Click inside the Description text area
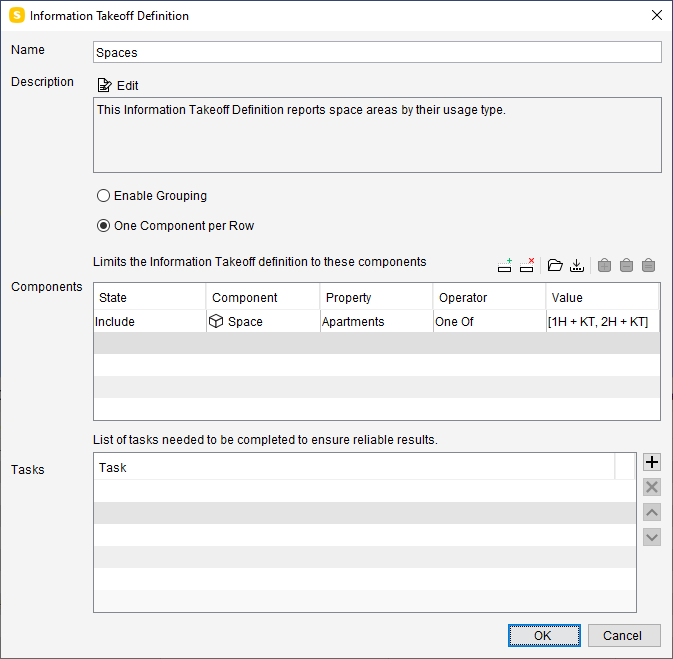673x659 pixels. 377,135
